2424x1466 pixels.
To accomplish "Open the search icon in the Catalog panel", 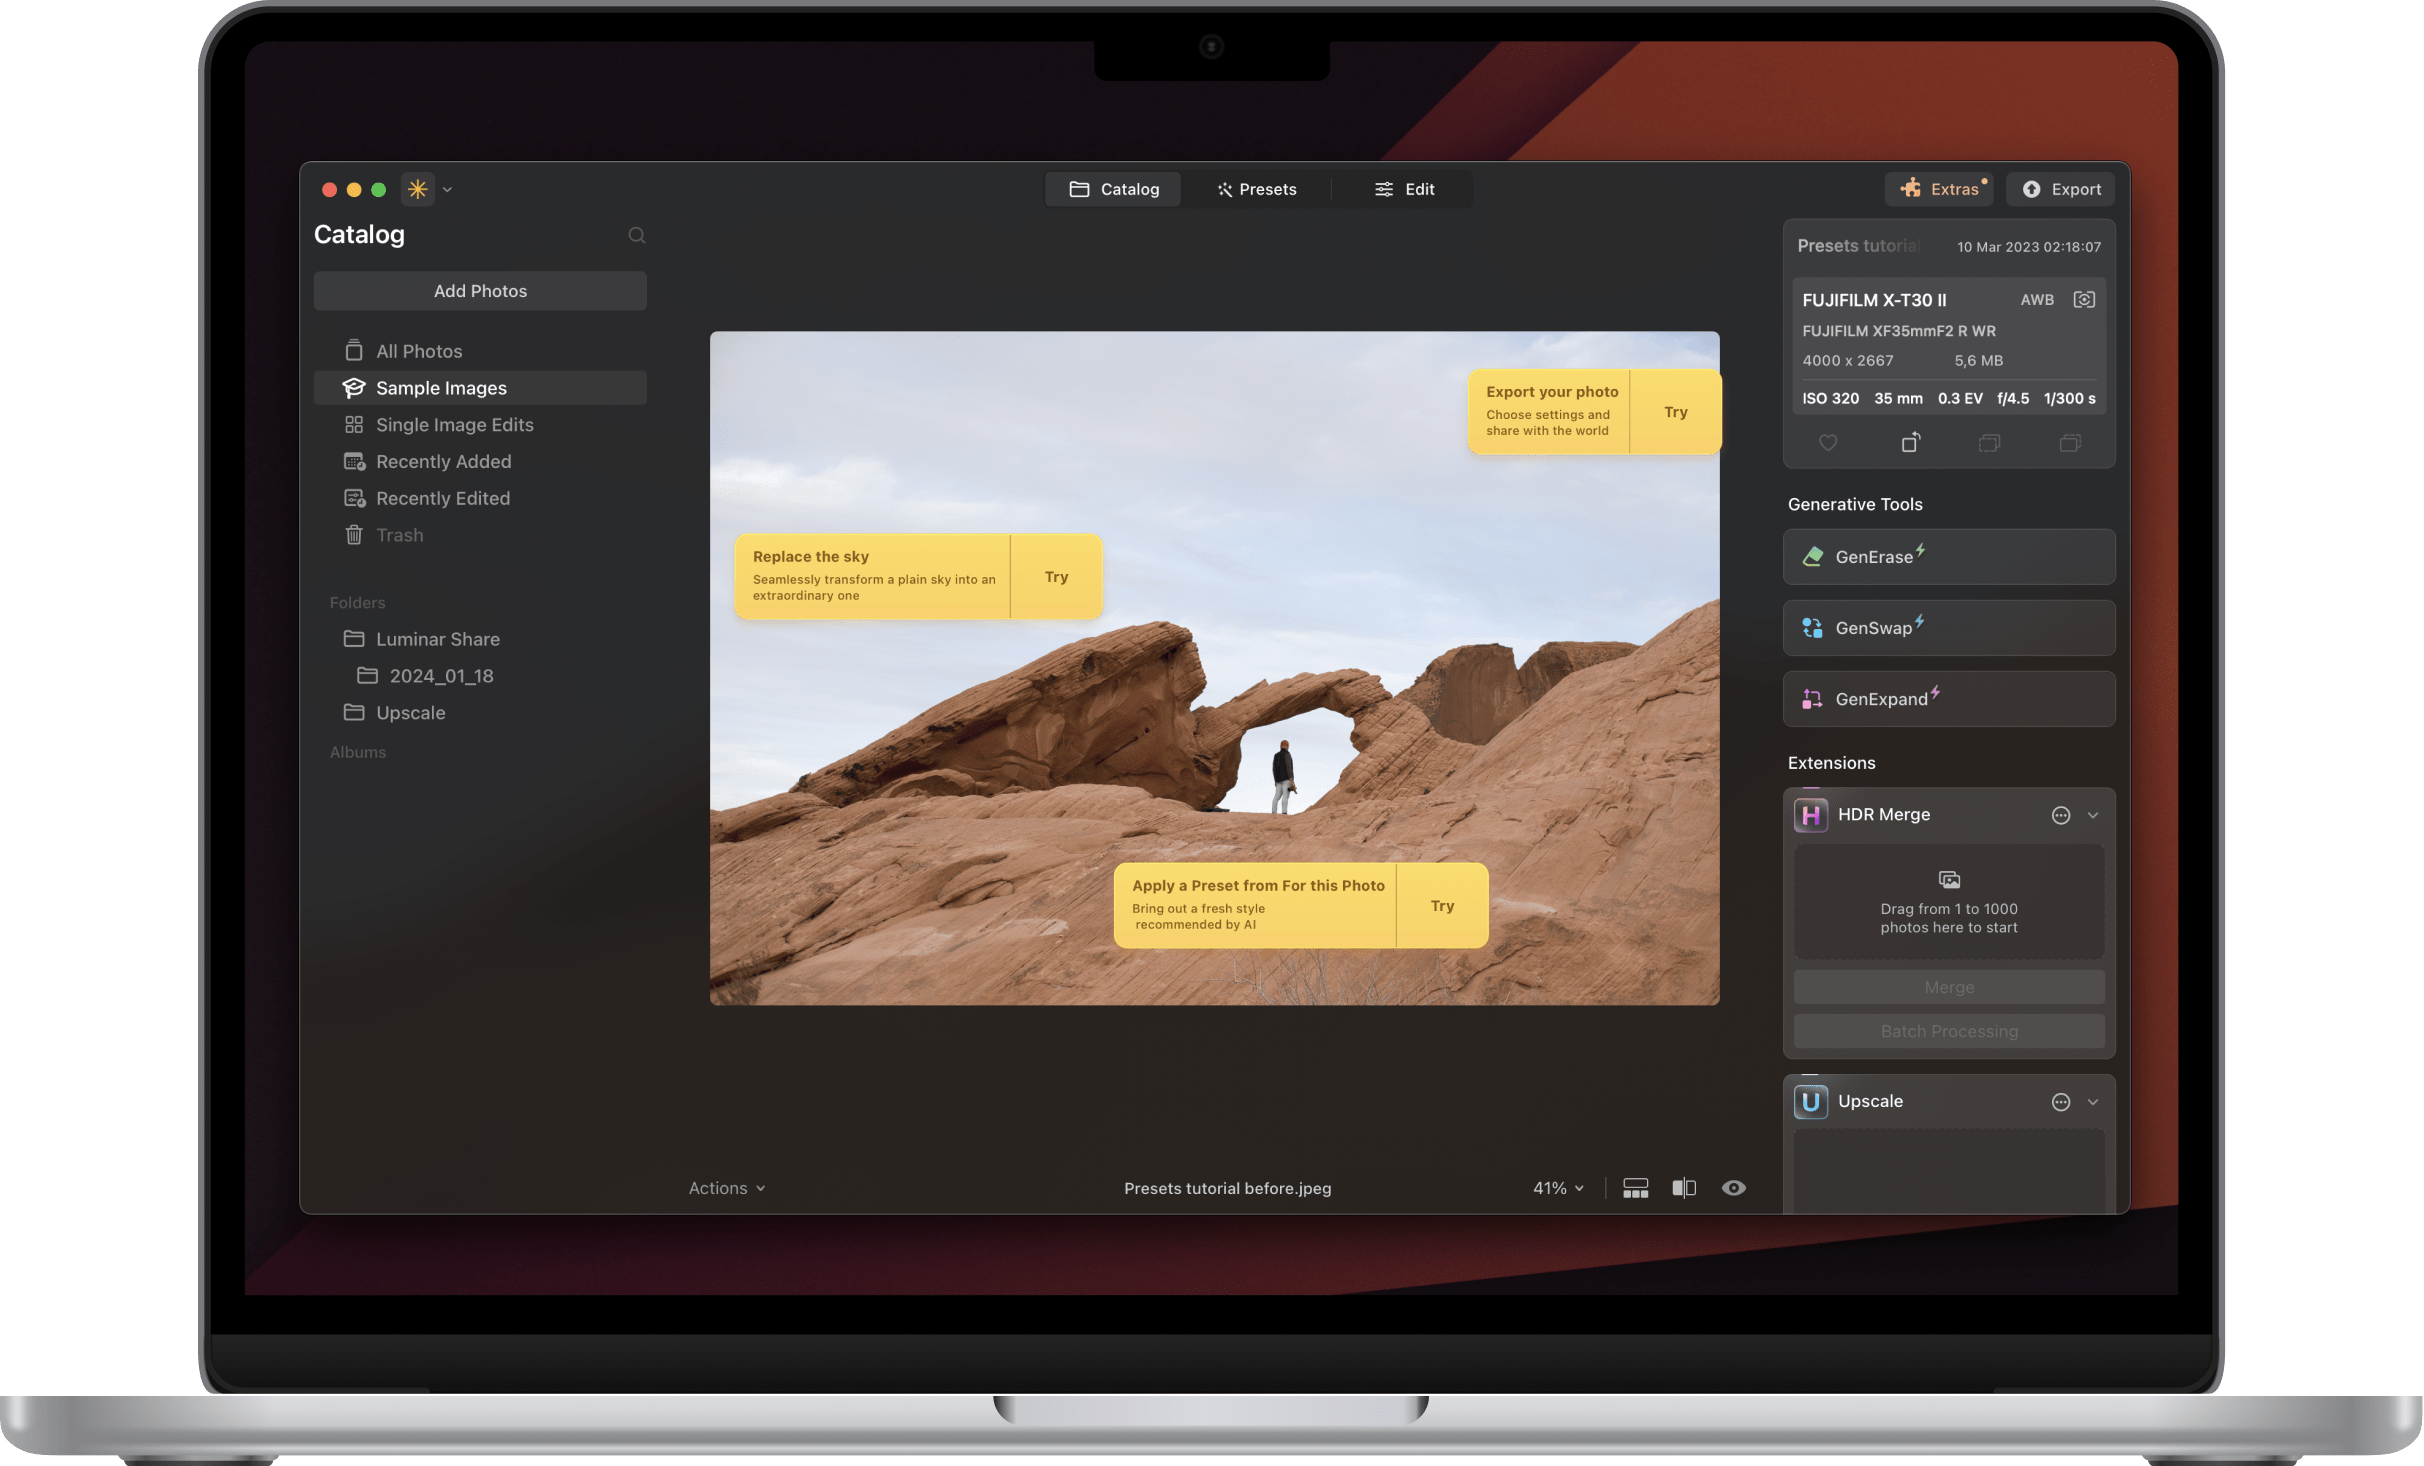I will point(637,235).
